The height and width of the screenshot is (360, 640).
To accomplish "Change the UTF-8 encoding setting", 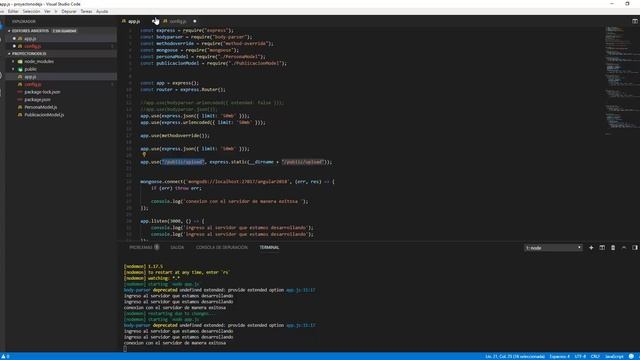I will point(580,356).
